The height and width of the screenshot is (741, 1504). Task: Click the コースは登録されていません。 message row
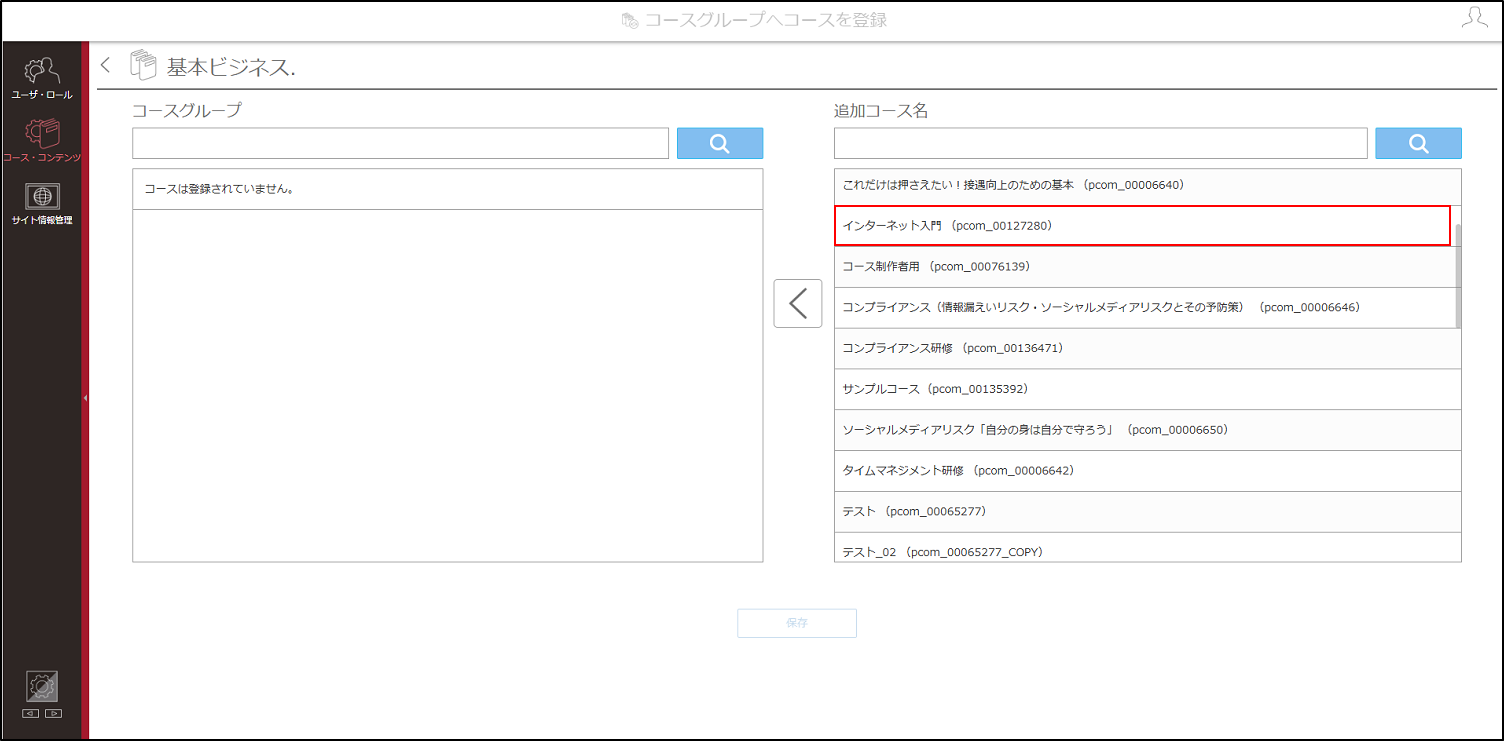pos(447,189)
